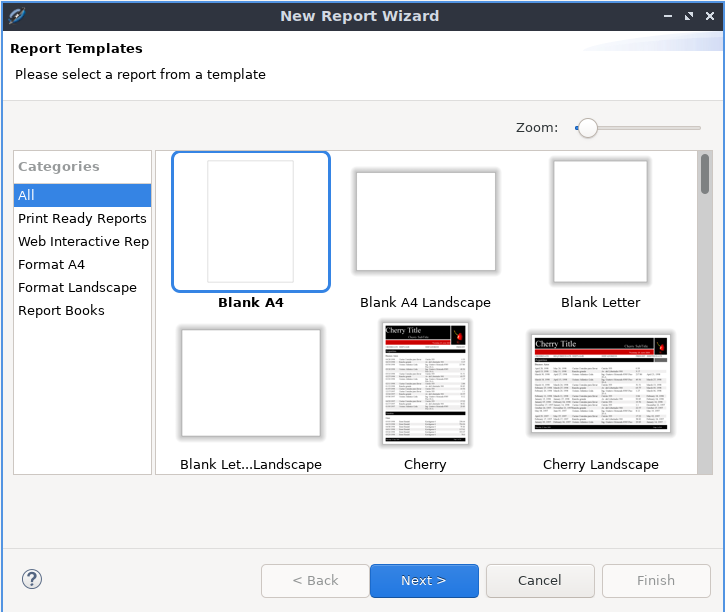Show Format A4 category templates
This screenshot has height=612, width=725.
(x=82, y=264)
